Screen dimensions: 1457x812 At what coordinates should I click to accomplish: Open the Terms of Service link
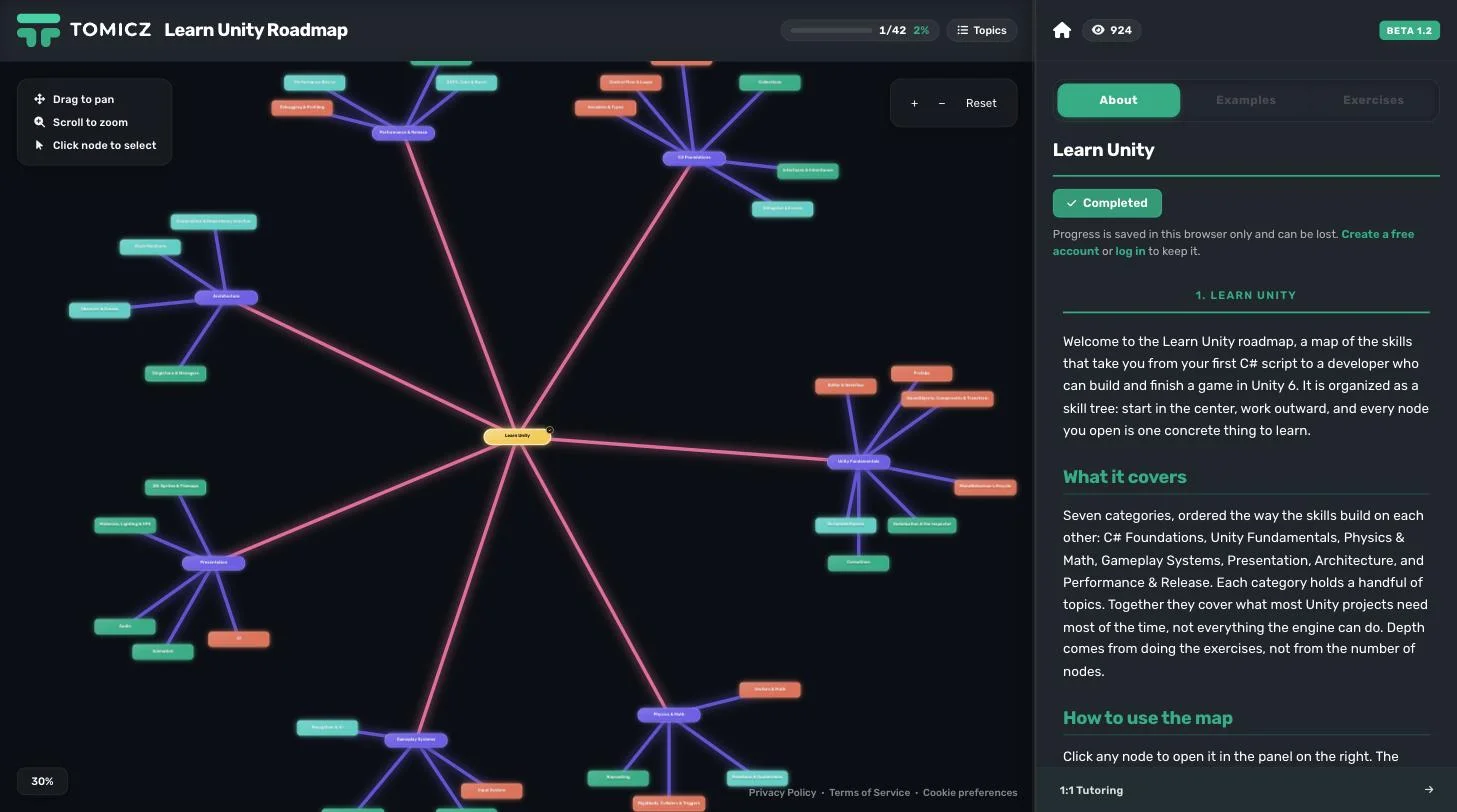(869, 792)
